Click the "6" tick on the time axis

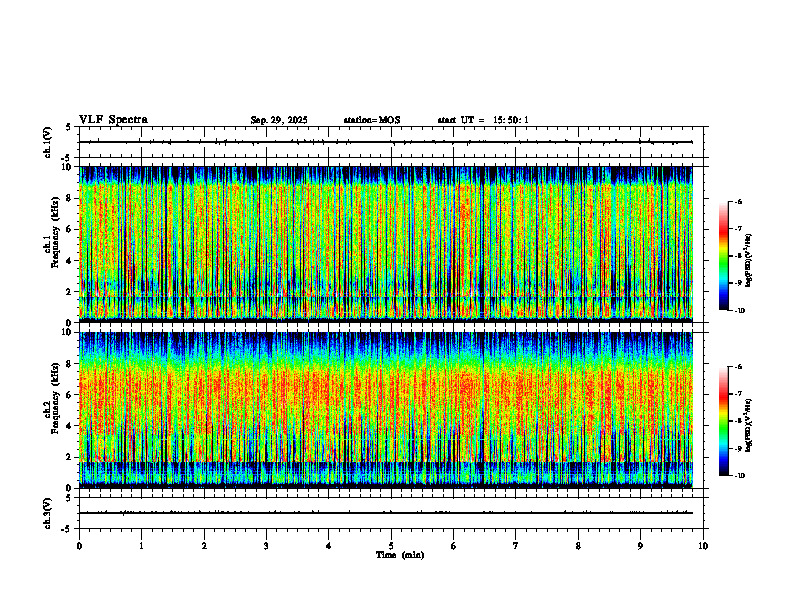pos(453,546)
